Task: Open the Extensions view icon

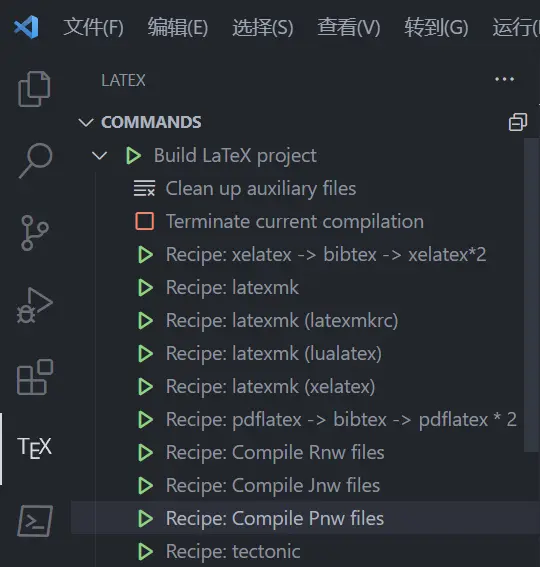Action: tap(35, 377)
